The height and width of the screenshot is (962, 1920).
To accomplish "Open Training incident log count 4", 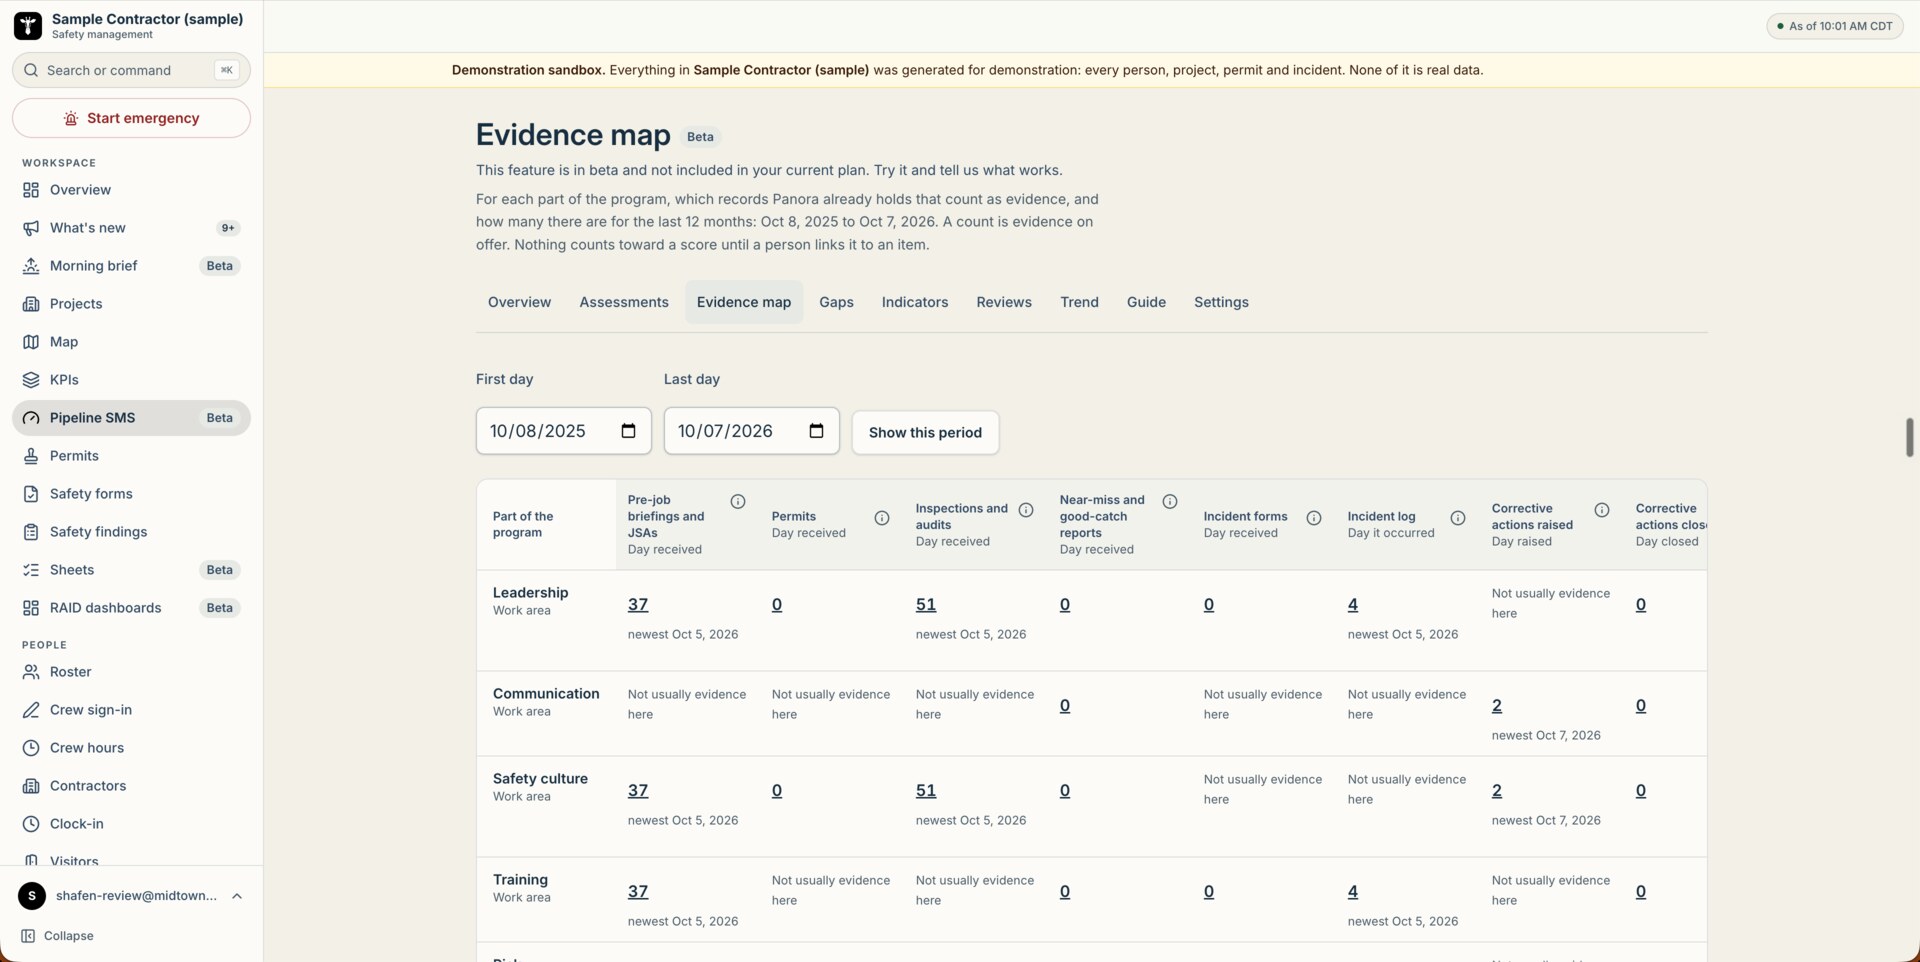I will pyautogui.click(x=1353, y=892).
